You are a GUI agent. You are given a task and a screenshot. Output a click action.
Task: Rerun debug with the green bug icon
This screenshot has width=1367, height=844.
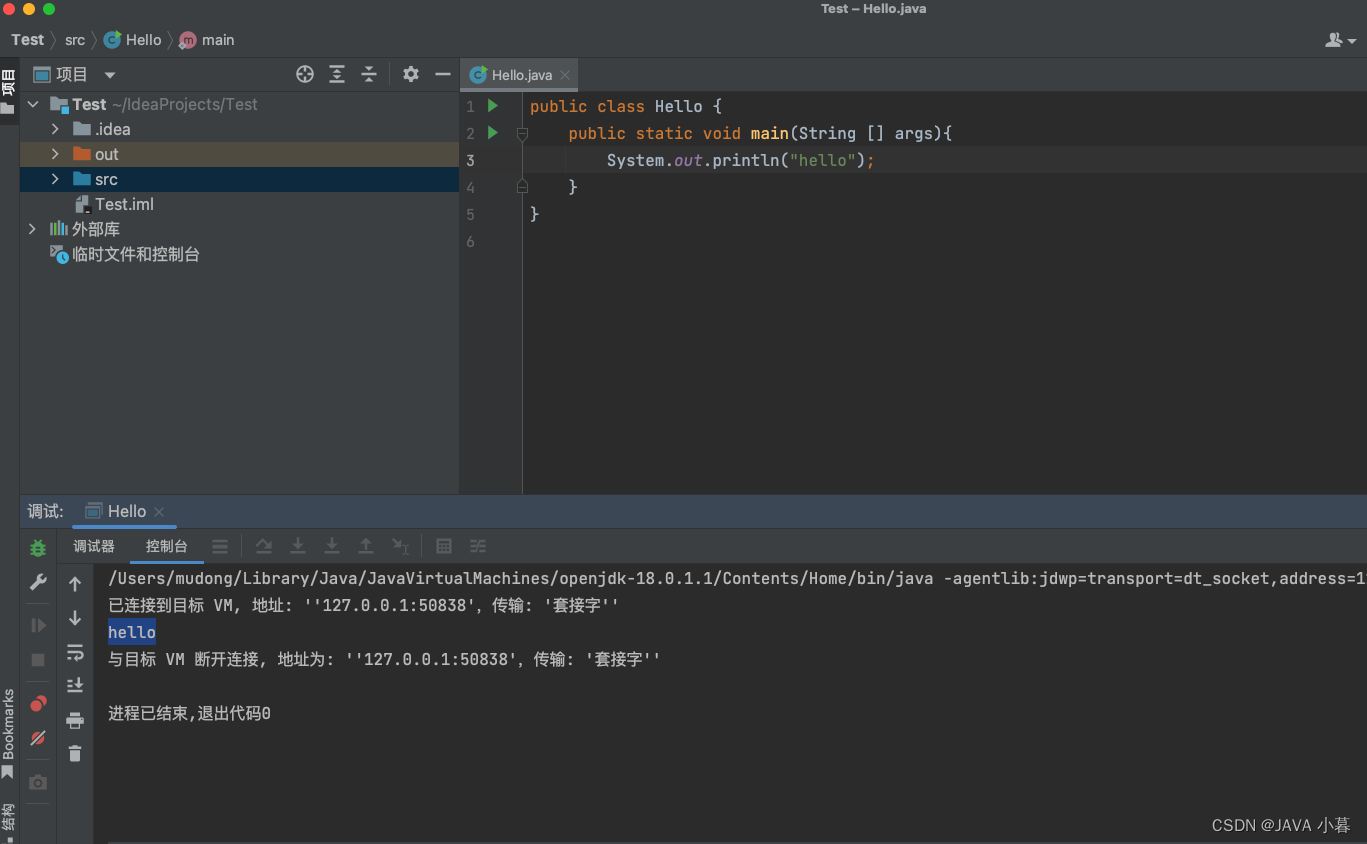(38, 548)
